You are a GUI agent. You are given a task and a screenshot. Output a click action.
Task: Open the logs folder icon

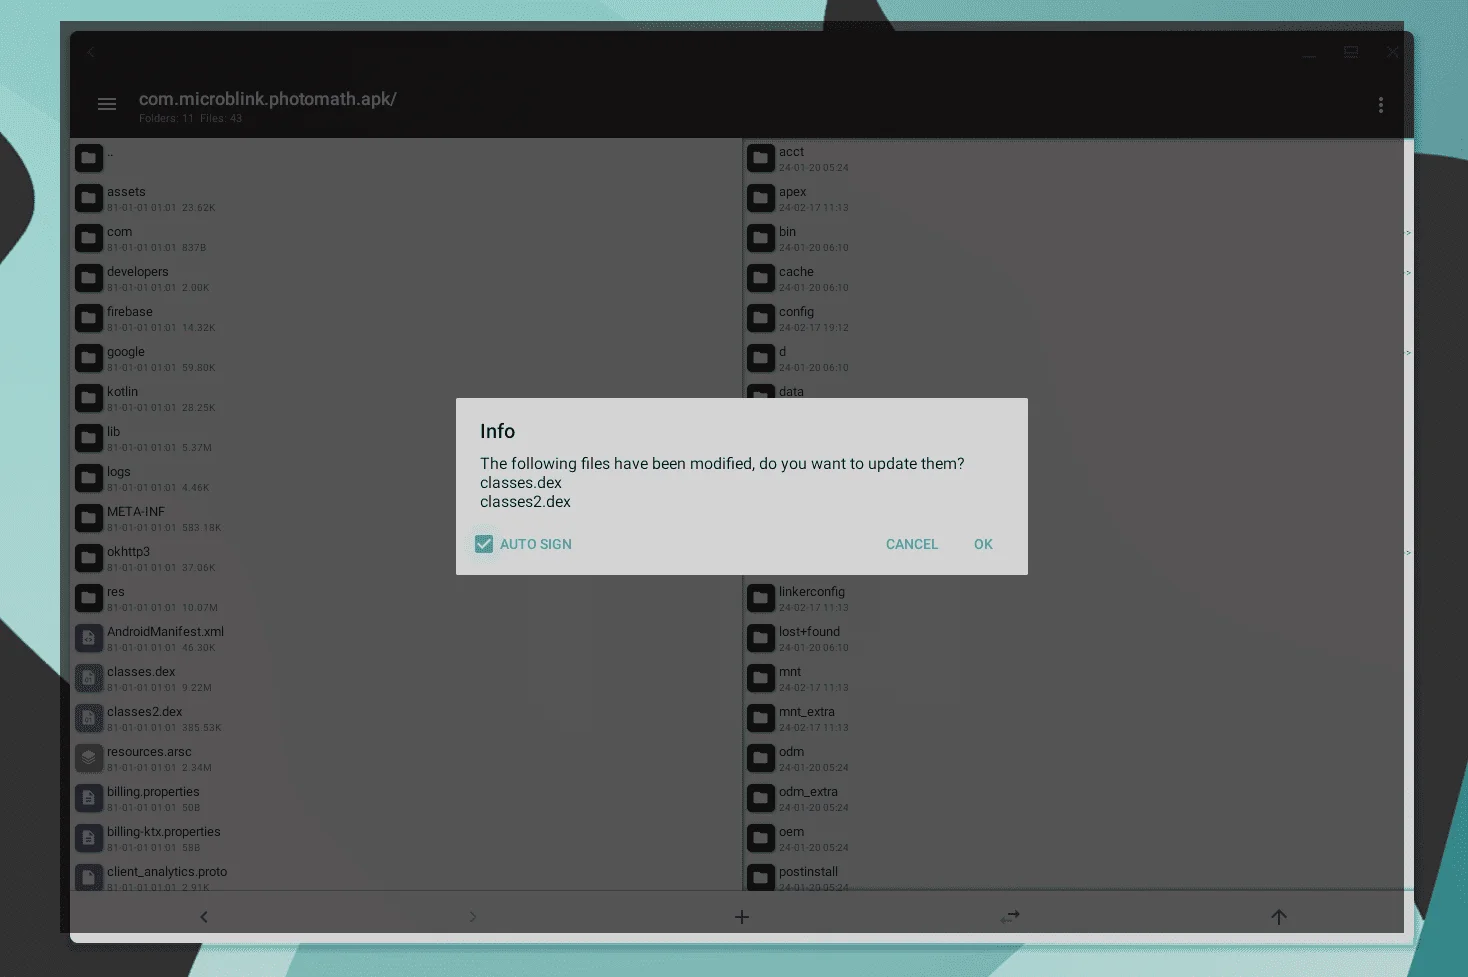click(89, 477)
